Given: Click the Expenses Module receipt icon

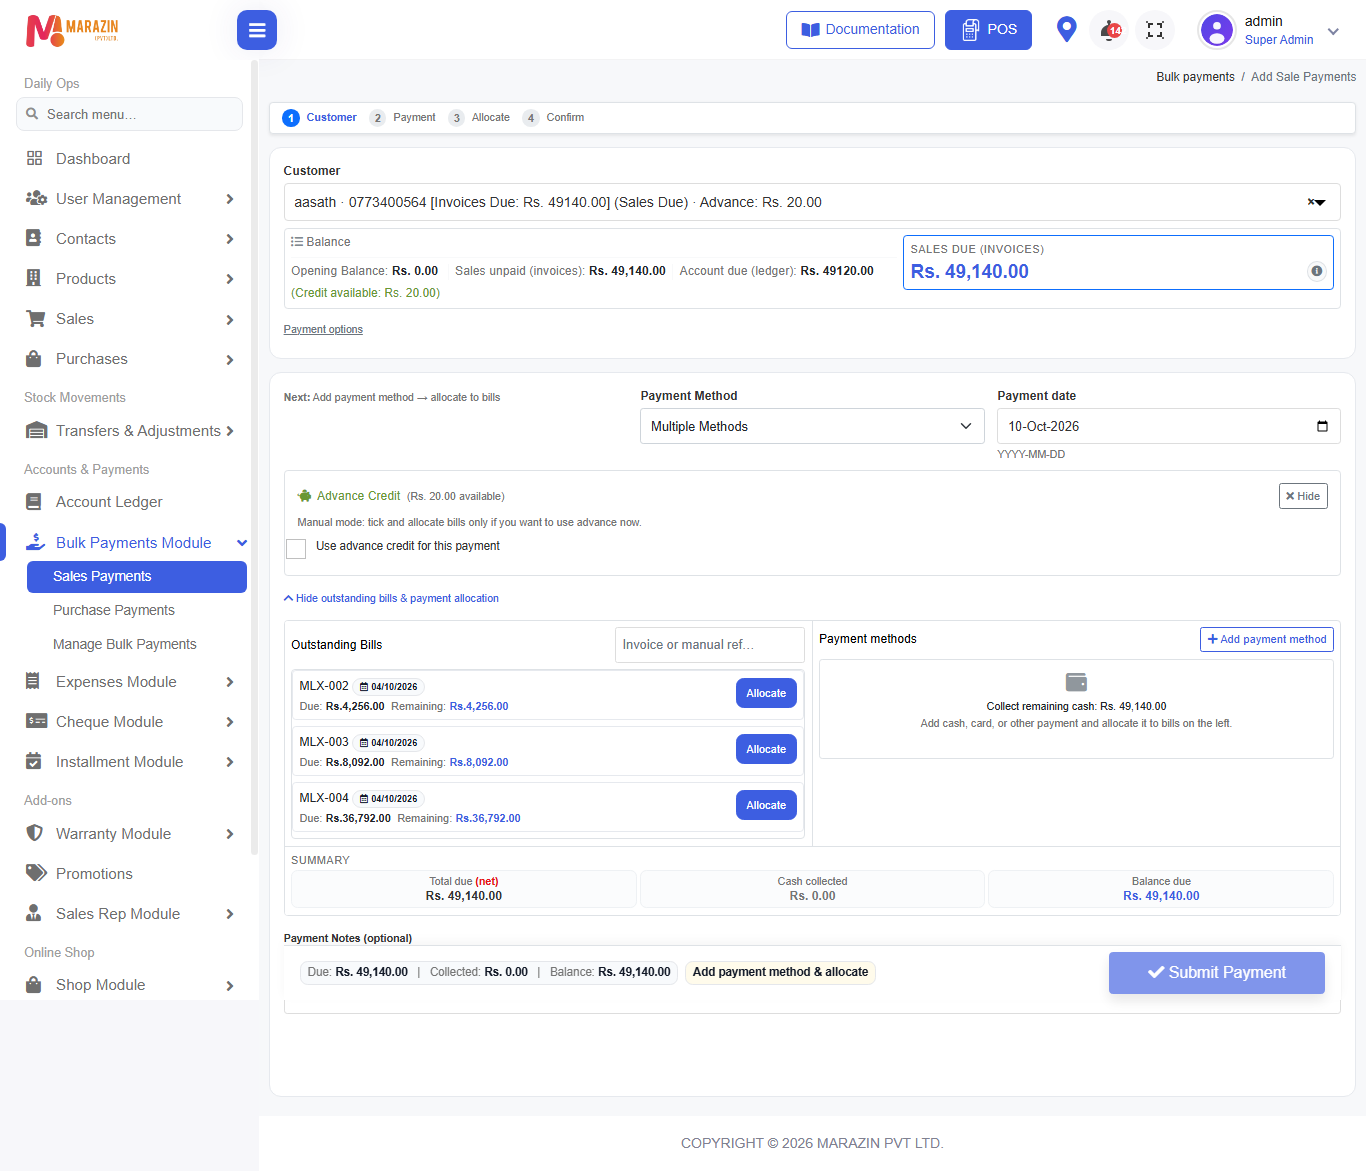Looking at the screenshot, I should click(x=33, y=682).
